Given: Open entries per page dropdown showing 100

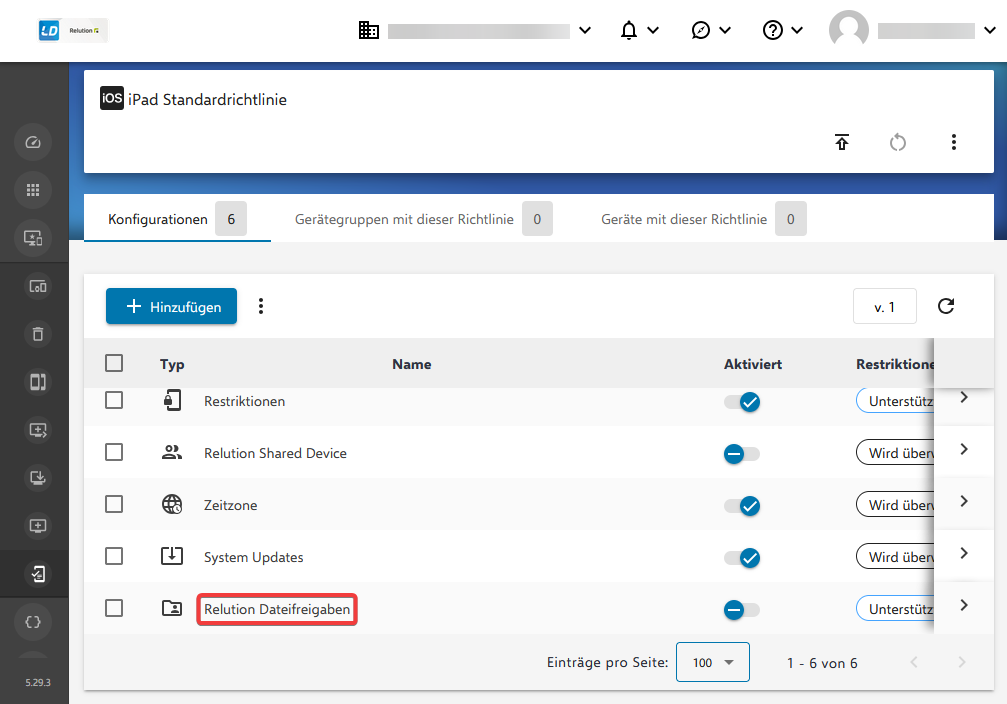Looking at the screenshot, I should [712, 662].
